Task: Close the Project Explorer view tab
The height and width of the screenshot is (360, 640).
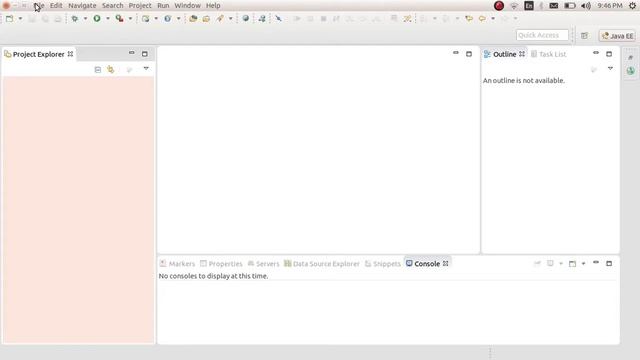Action: click(70, 54)
